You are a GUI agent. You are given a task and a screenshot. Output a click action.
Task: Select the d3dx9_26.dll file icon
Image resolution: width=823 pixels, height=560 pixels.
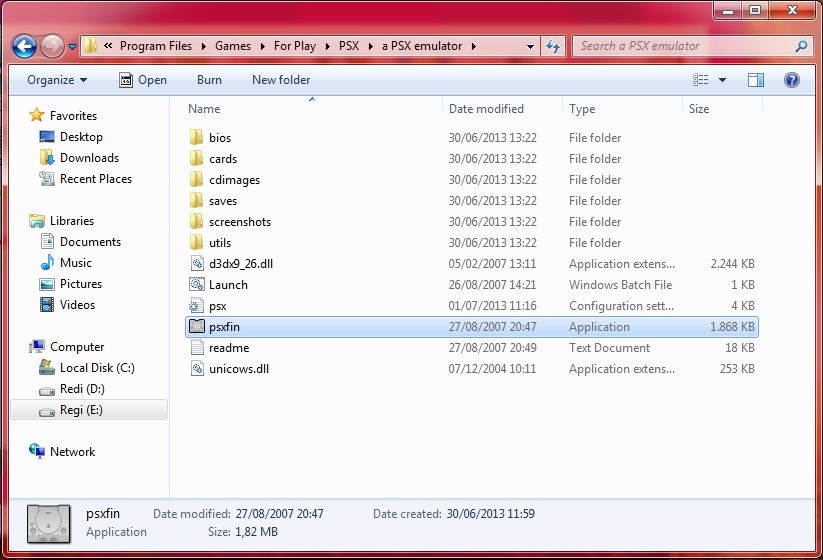tap(197, 263)
